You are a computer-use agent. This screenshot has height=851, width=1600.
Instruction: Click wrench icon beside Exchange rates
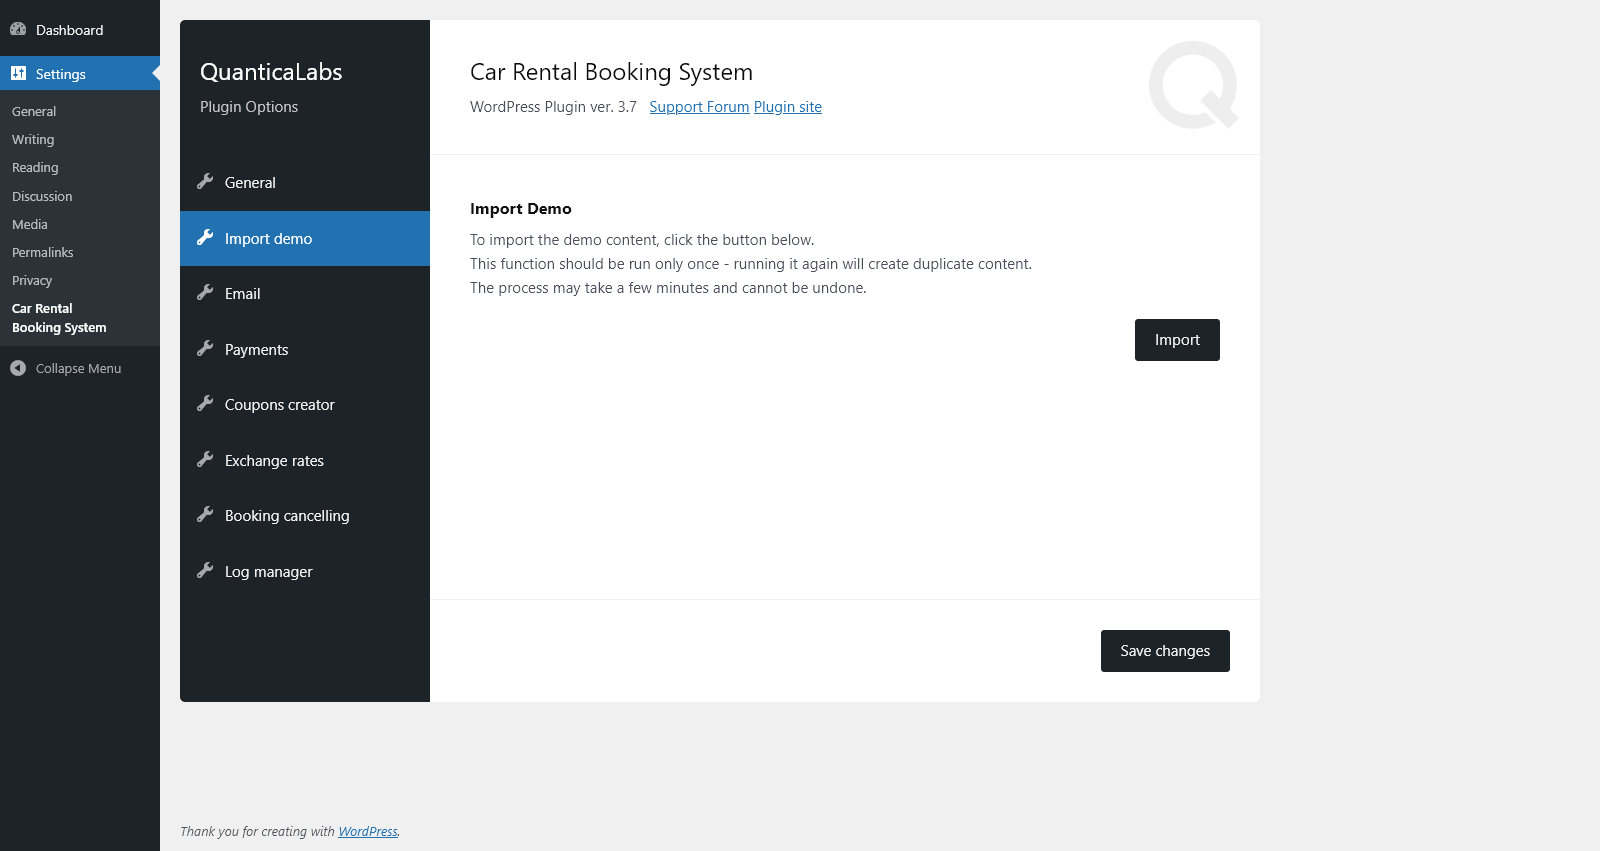(x=205, y=460)
